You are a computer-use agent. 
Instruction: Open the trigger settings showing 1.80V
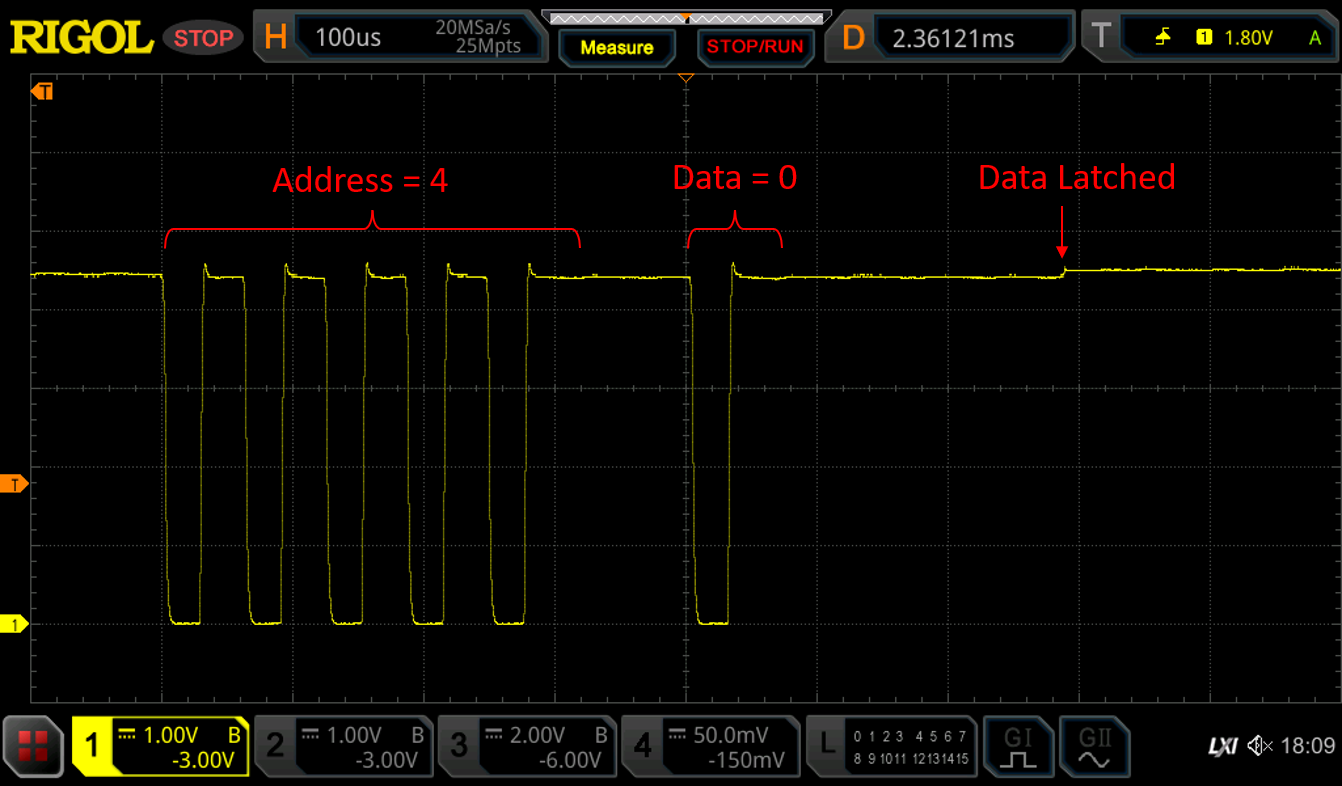tap(1215, 38)
